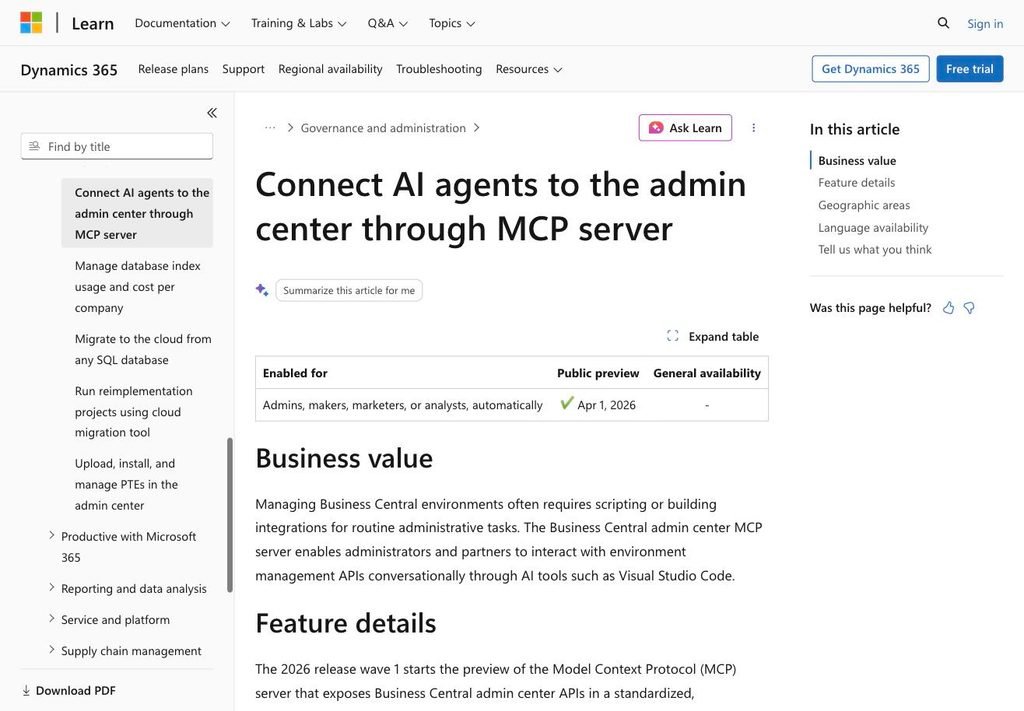Expand Service and platform tree node

pyautogui.click(x=52, y=619)
